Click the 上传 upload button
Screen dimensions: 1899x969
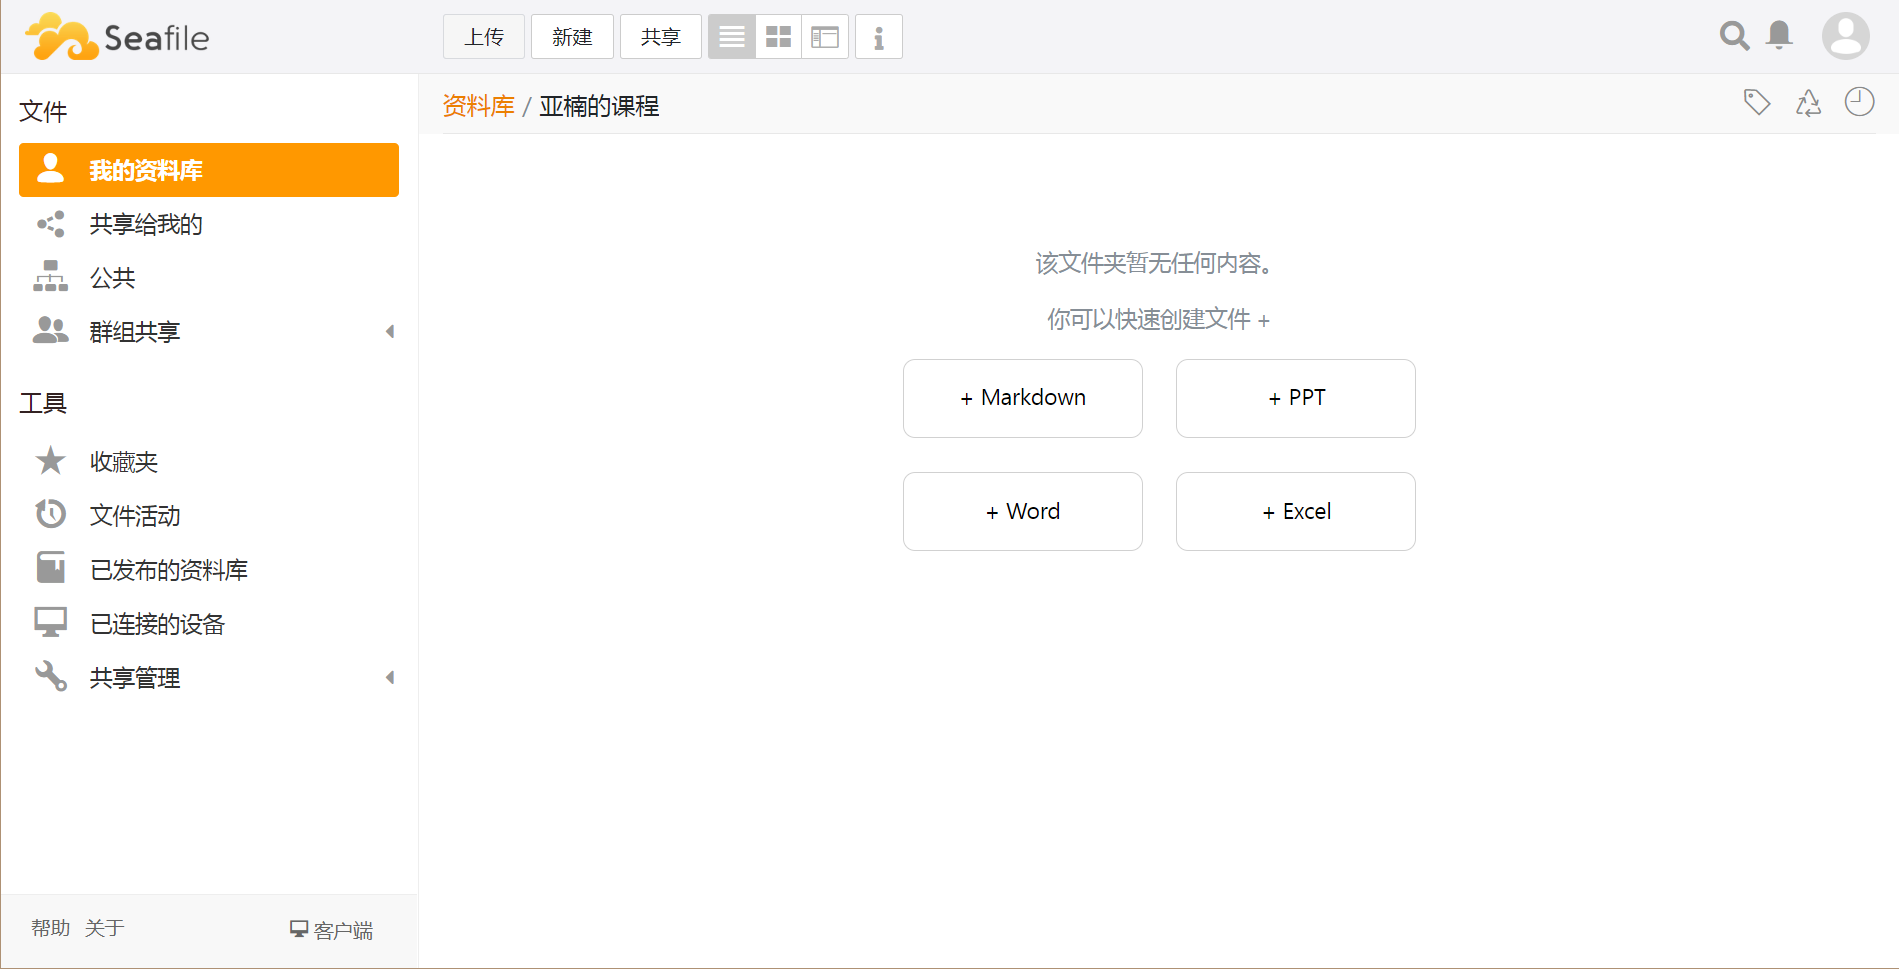click(484, 37)
